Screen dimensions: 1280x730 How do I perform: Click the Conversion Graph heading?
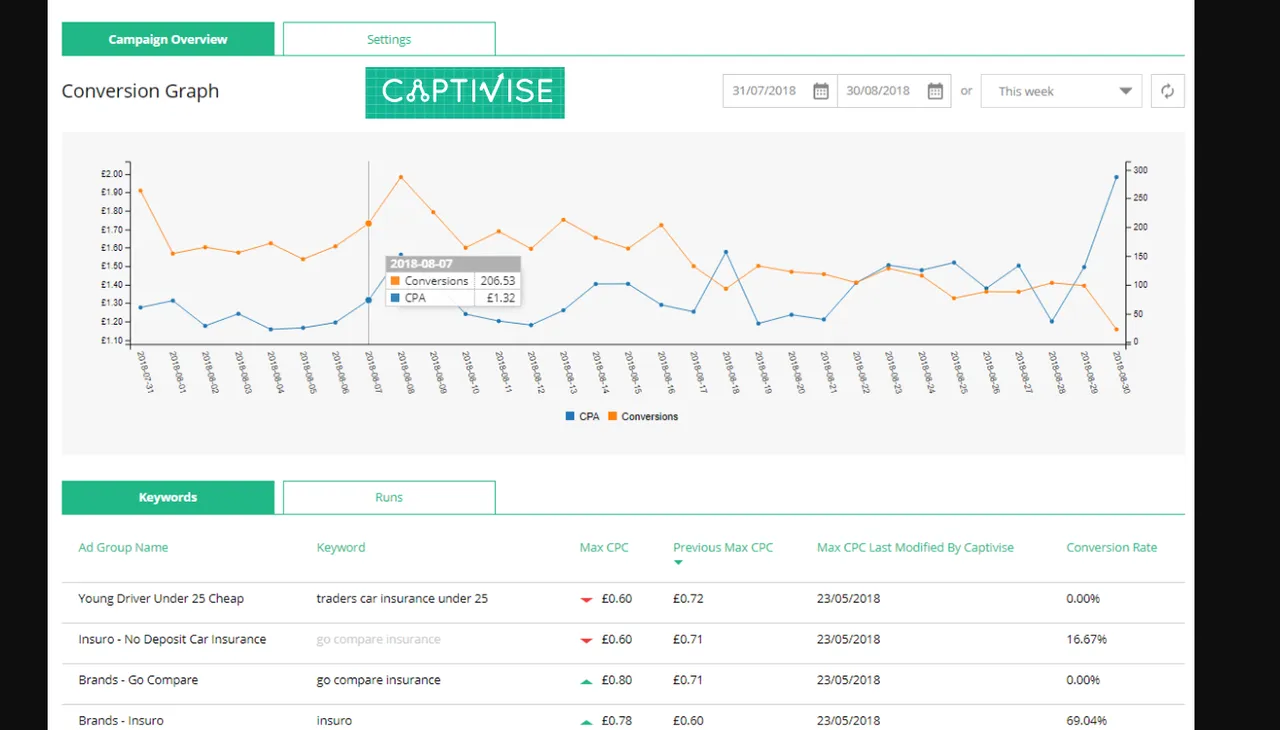pyautogui.click(x=140, y=91)
